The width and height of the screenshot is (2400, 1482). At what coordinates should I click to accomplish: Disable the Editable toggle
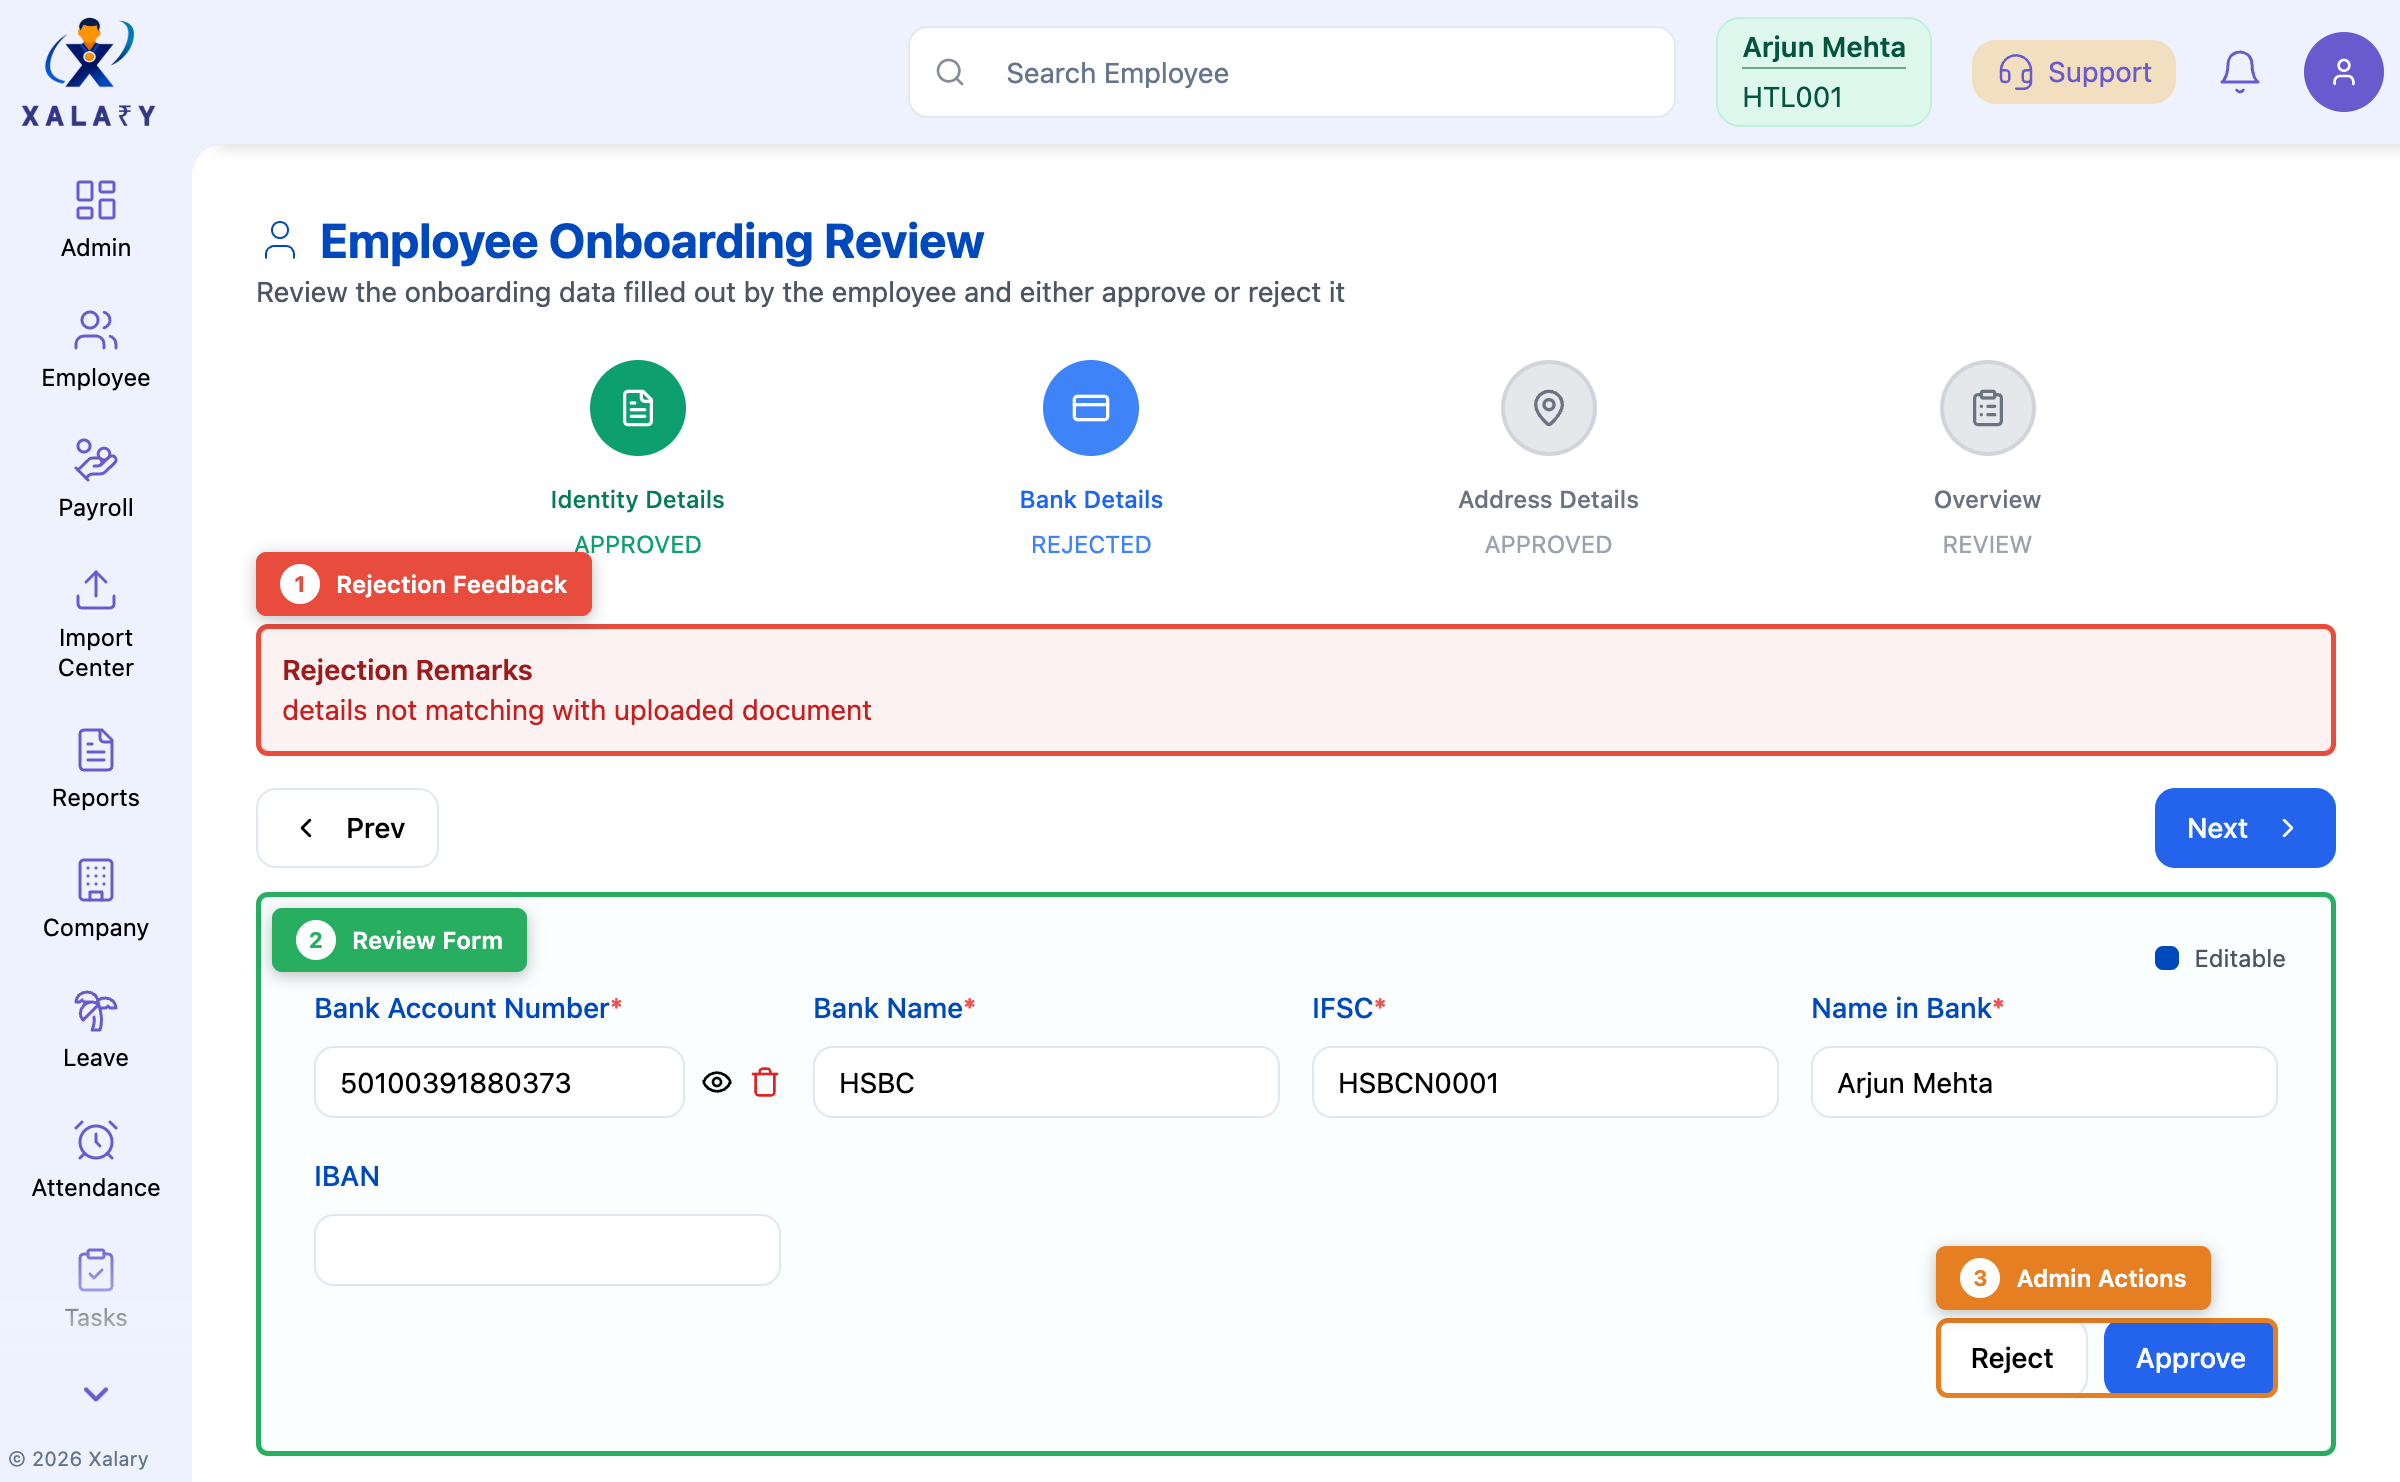(x=2167, y=958)
